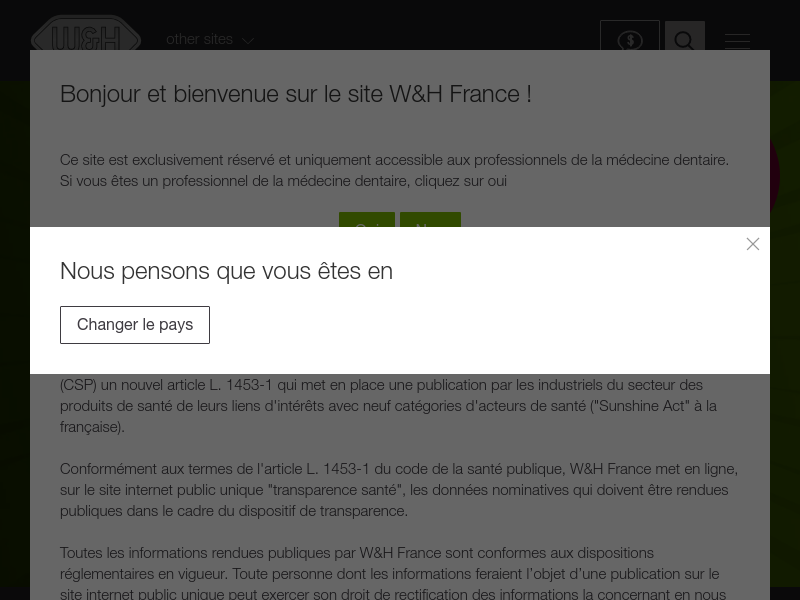Click the W&H logo in the header
The image size is (800, 600).
86,34
